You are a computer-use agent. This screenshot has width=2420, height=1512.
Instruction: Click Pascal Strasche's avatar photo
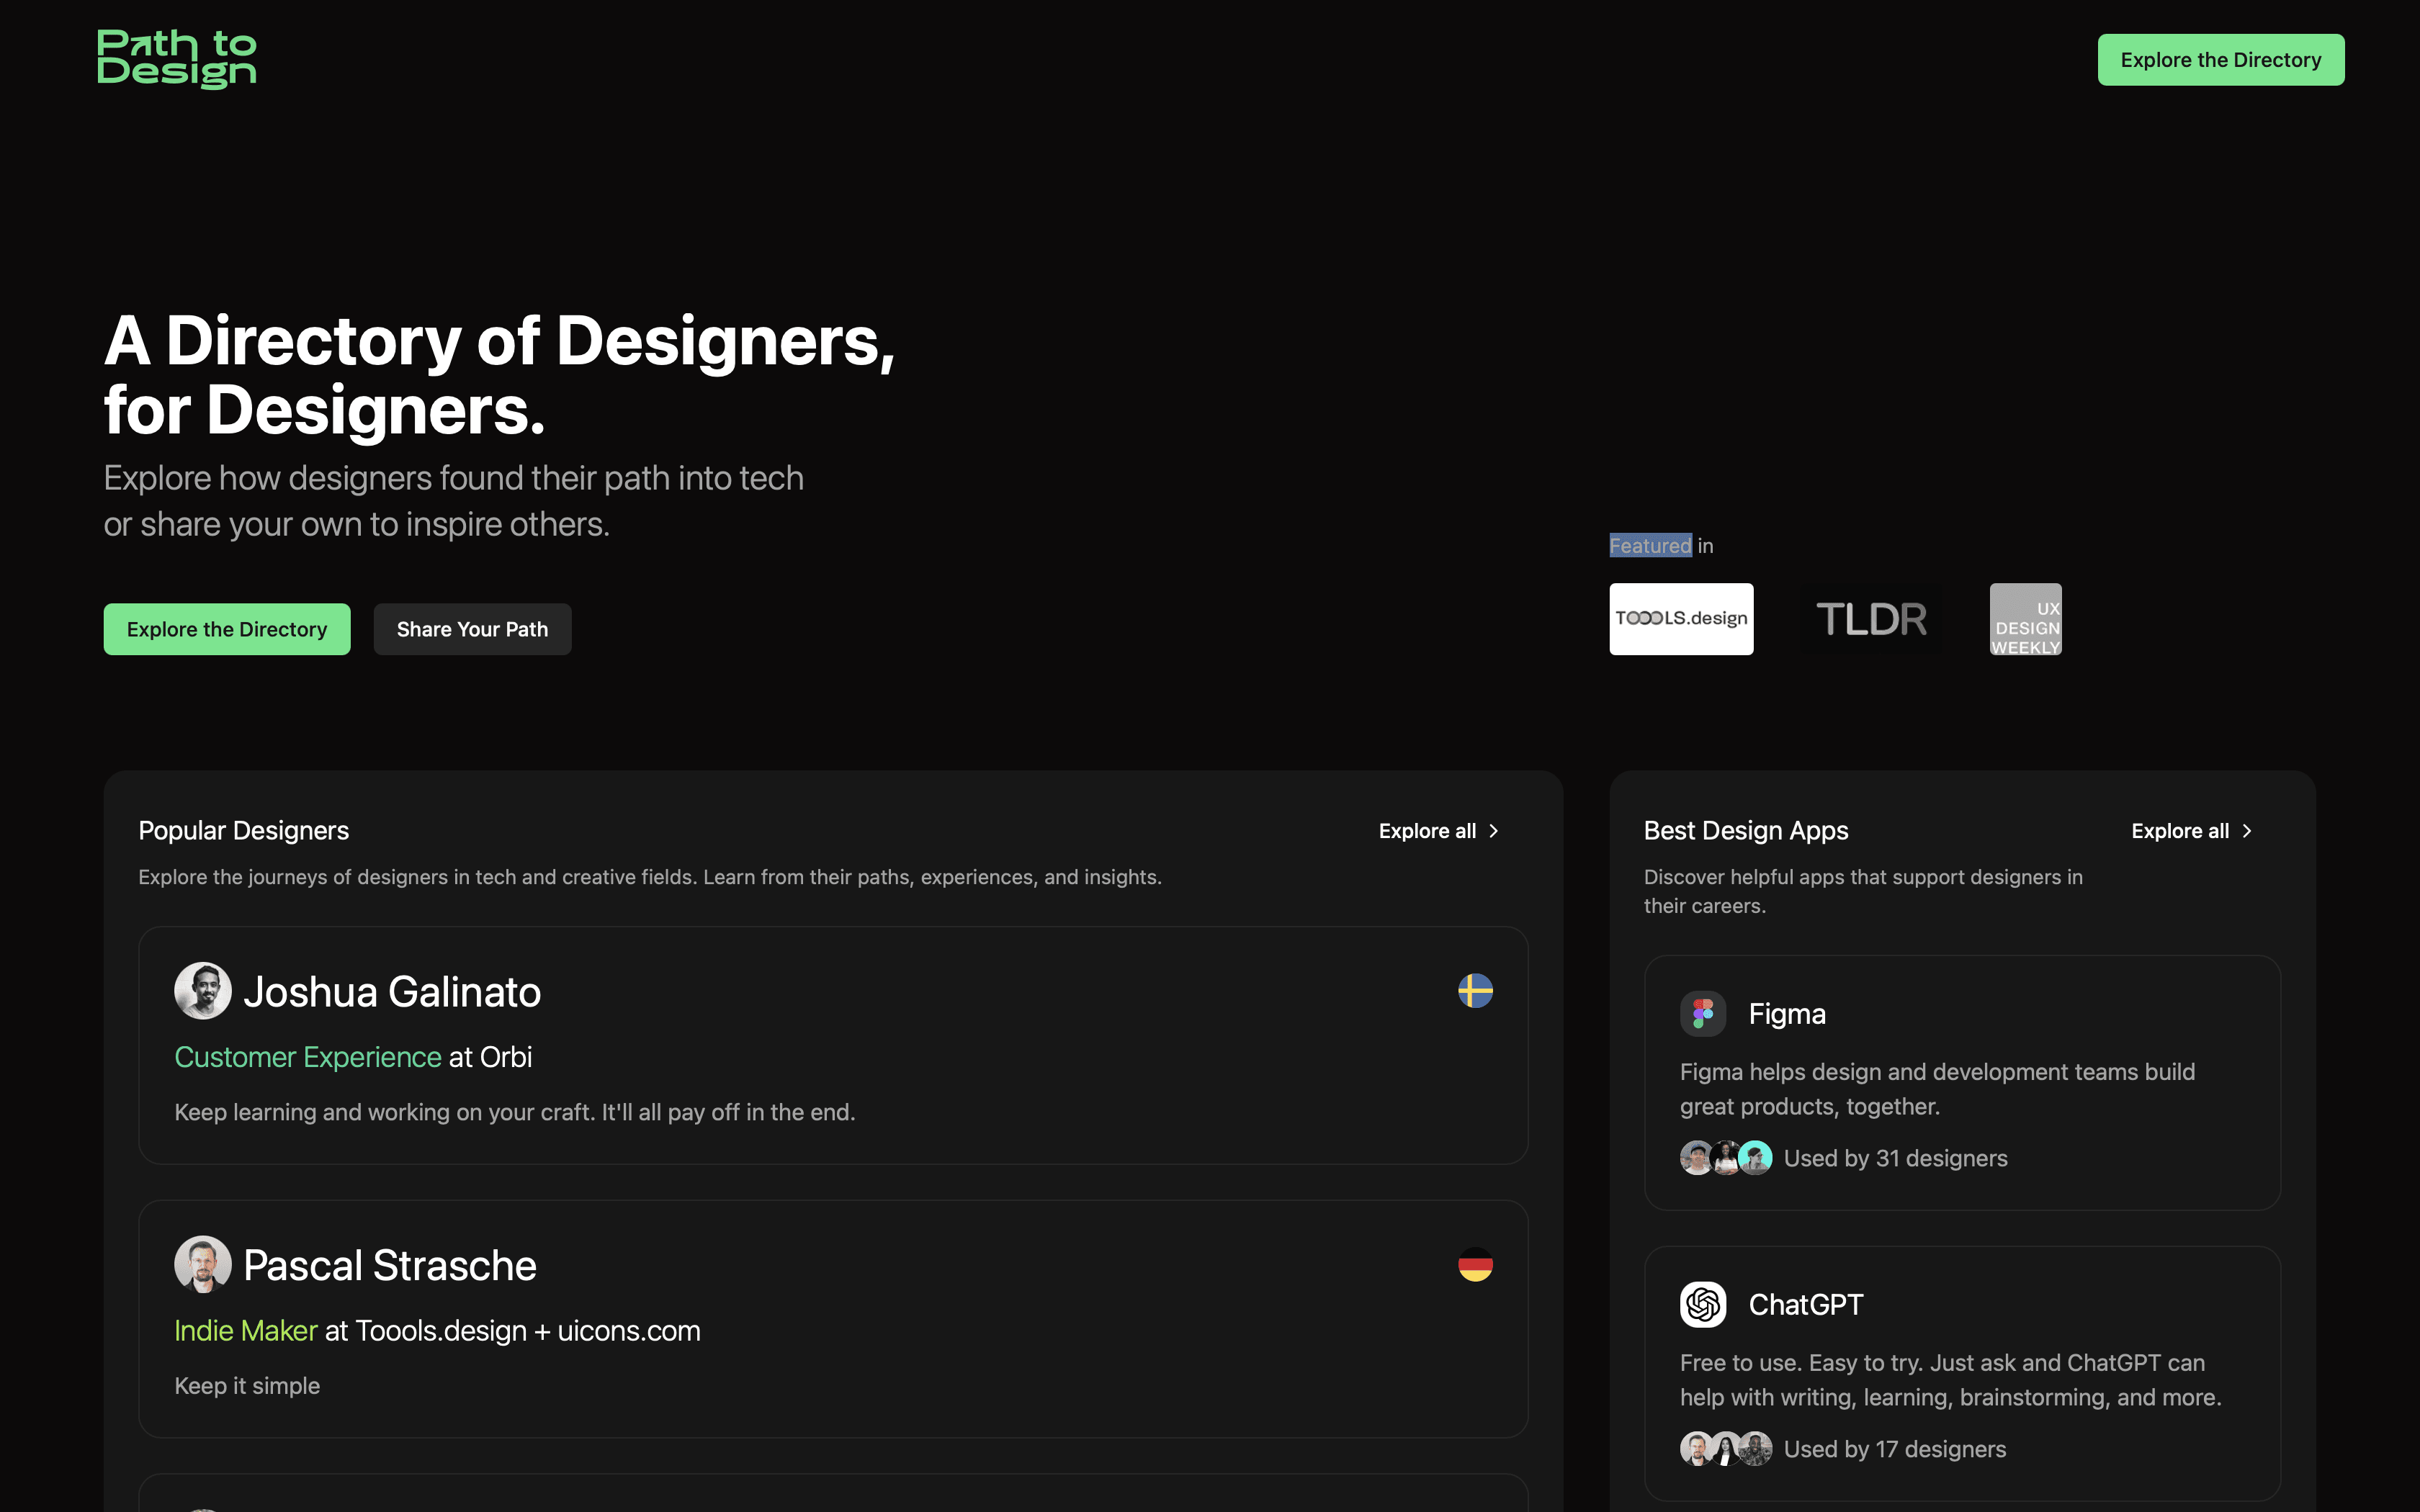coord(203,1265)
